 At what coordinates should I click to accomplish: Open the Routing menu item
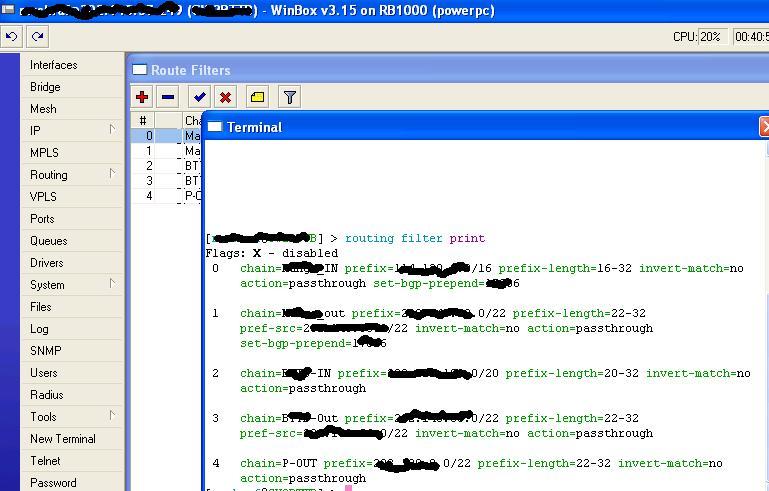(49, 175)
